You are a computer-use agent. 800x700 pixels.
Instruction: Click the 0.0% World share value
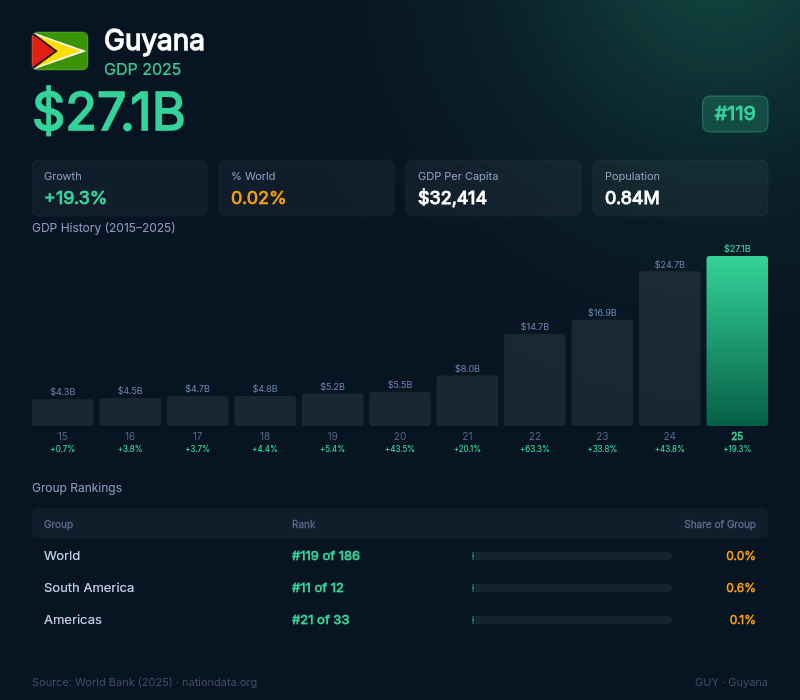(741, 556)
